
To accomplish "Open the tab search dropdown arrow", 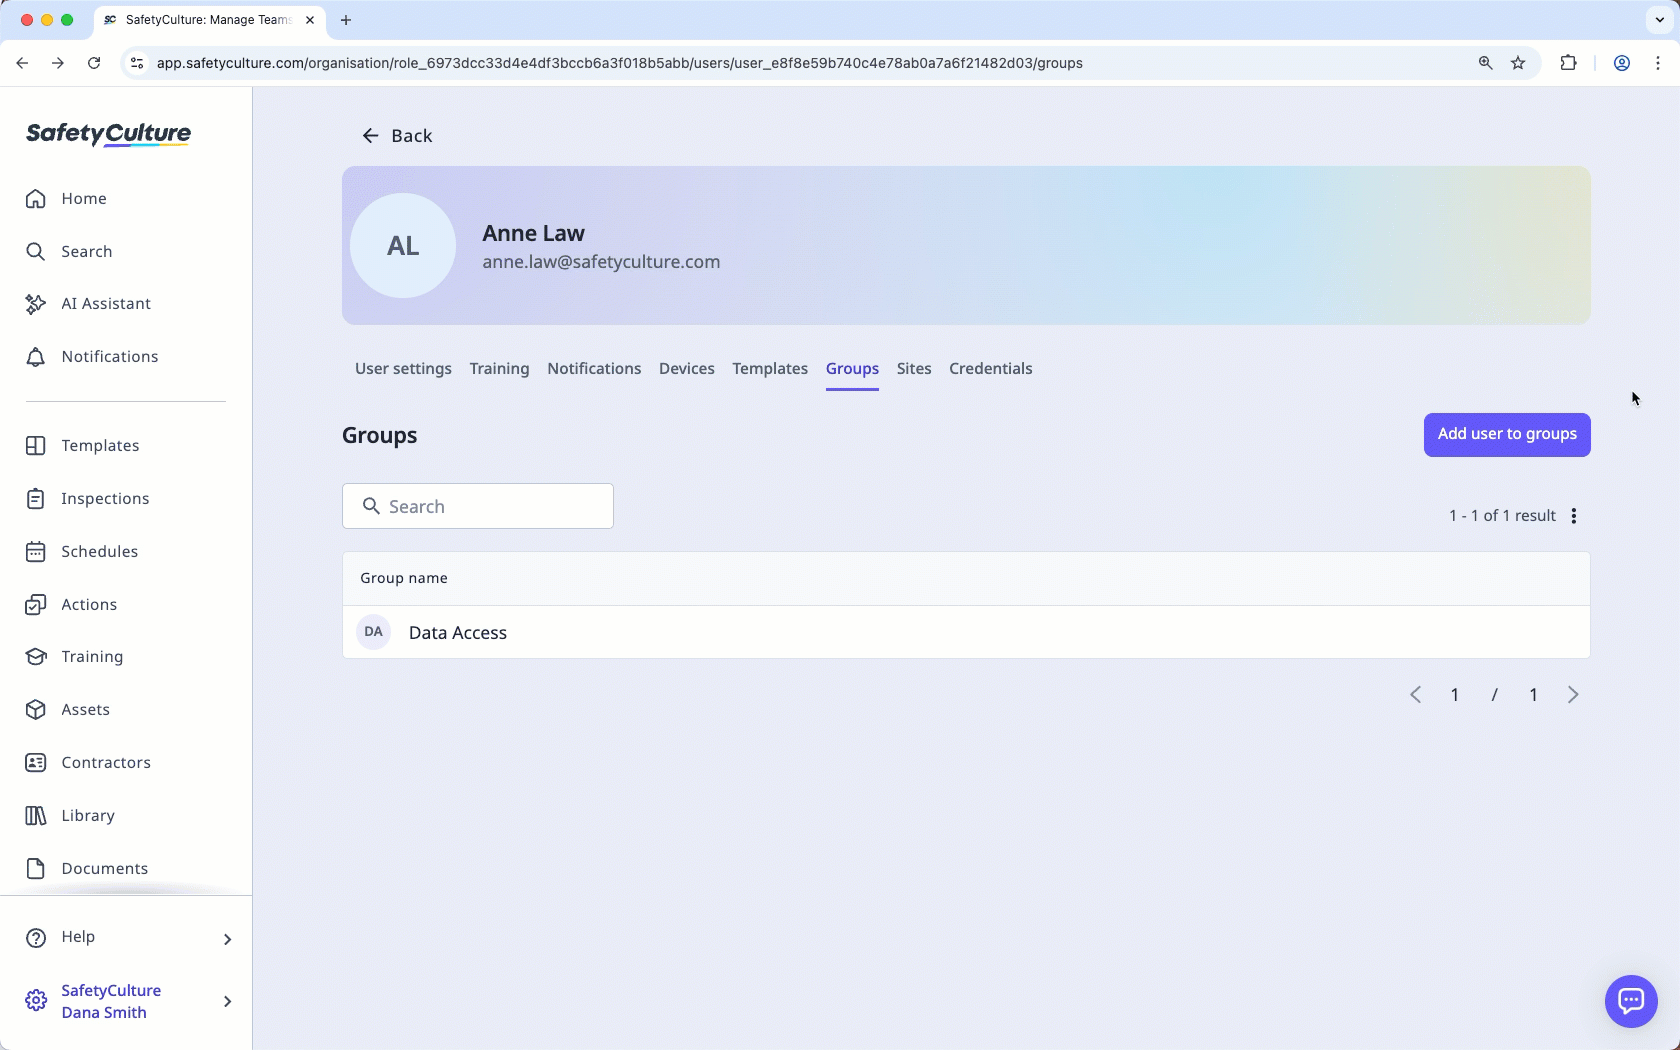I will pyautogui.click(x=1660, y=20).
